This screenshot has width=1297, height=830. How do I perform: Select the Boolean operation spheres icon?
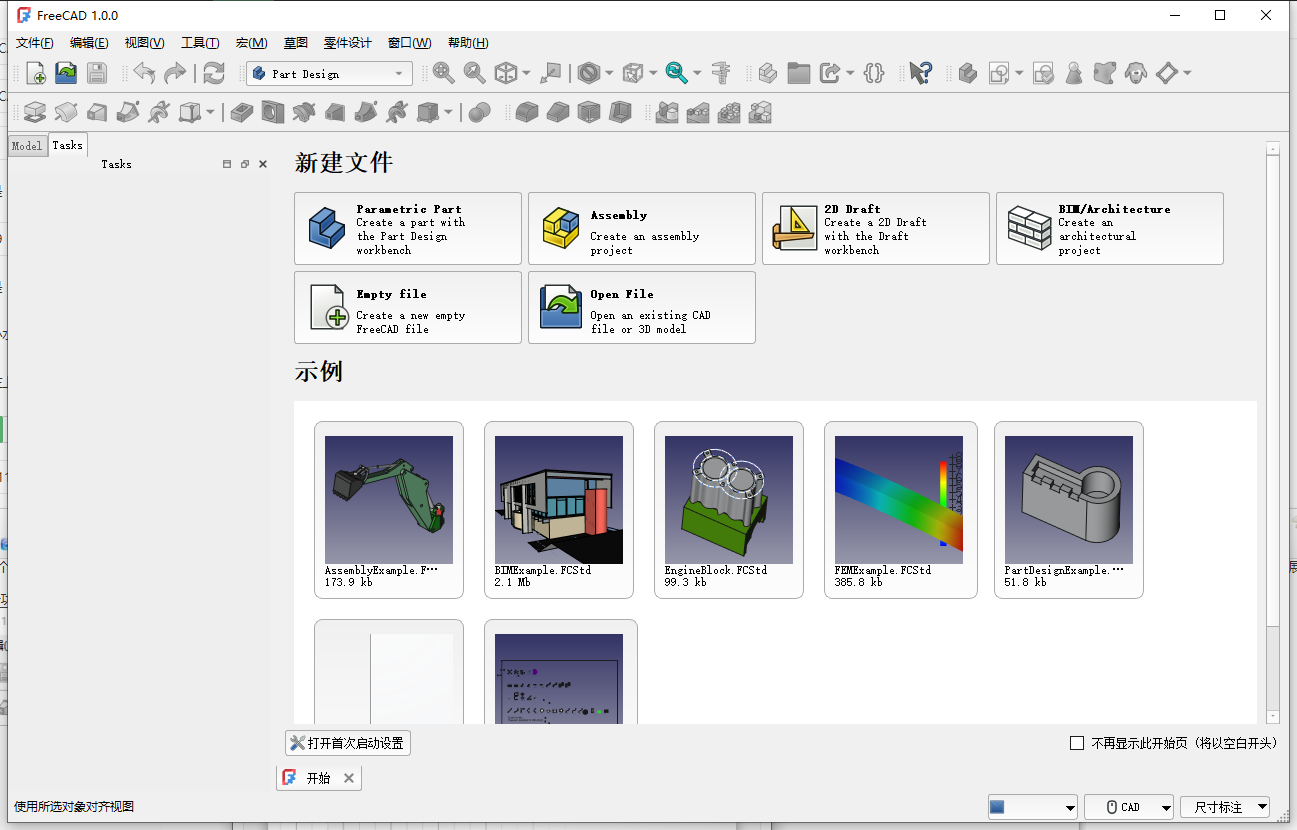(480, 112)
